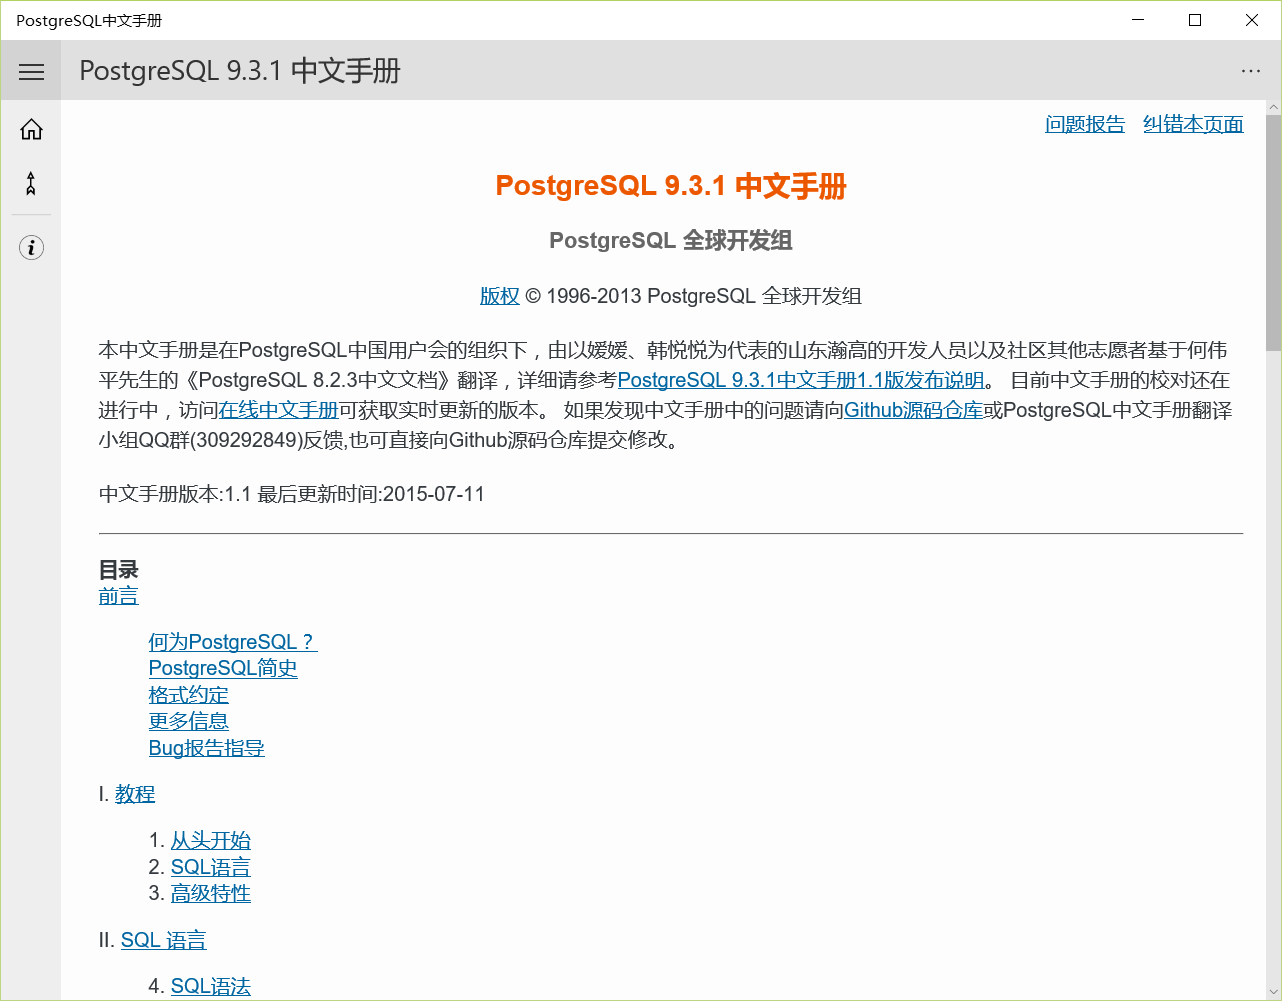
Task: Open the info (i) icon
Action: (x=31, y=248)
